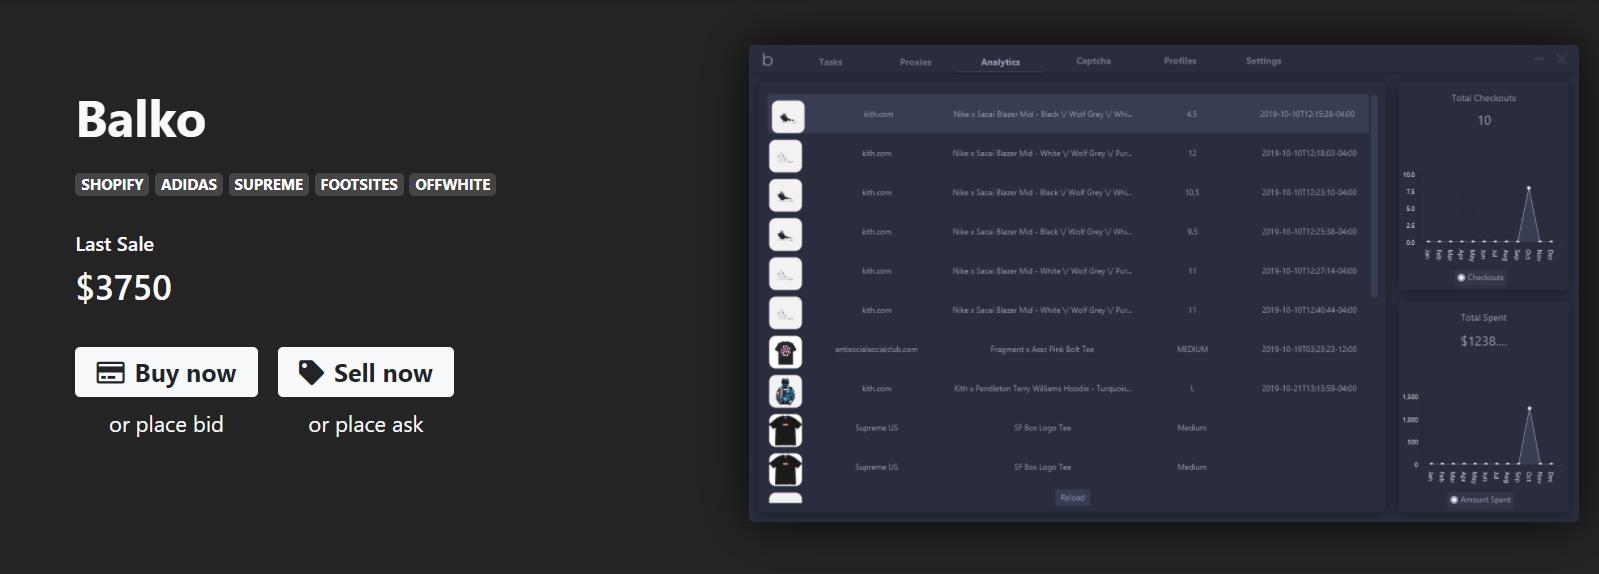Click the 'Balko' page title
The height and width of the screenshot is (574, 1599).
[141, 120]
